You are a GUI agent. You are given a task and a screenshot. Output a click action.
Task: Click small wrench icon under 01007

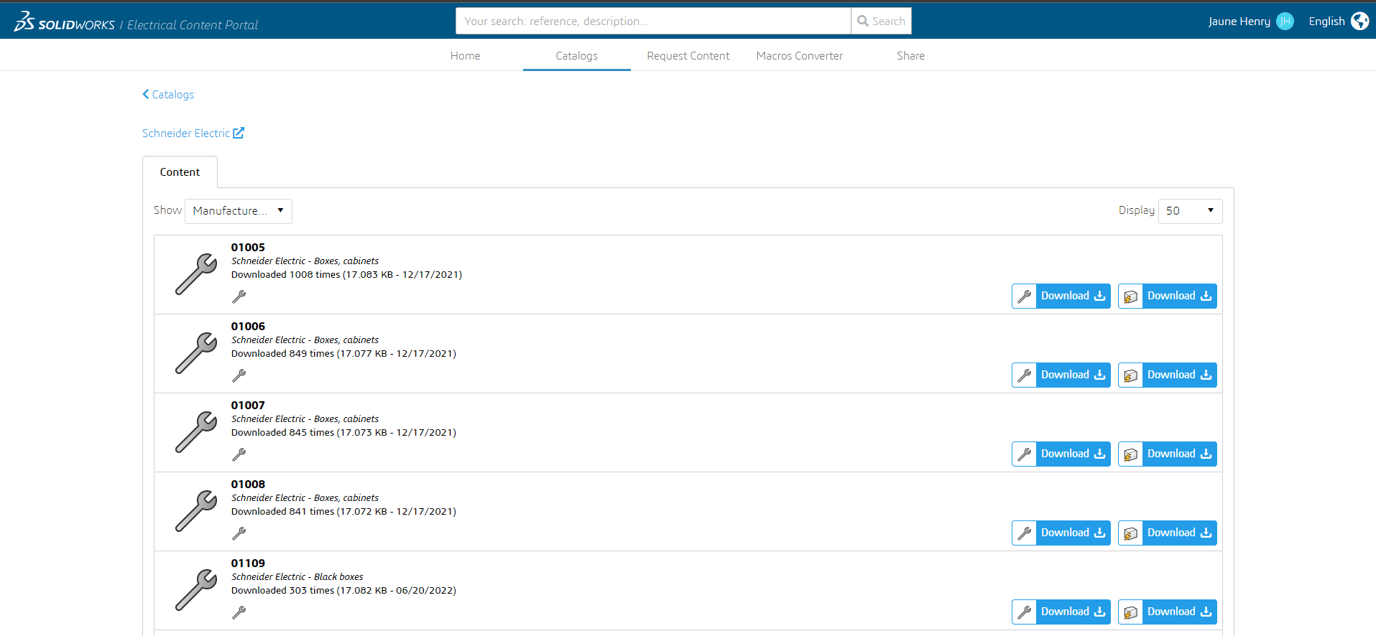tap(239, 455)
